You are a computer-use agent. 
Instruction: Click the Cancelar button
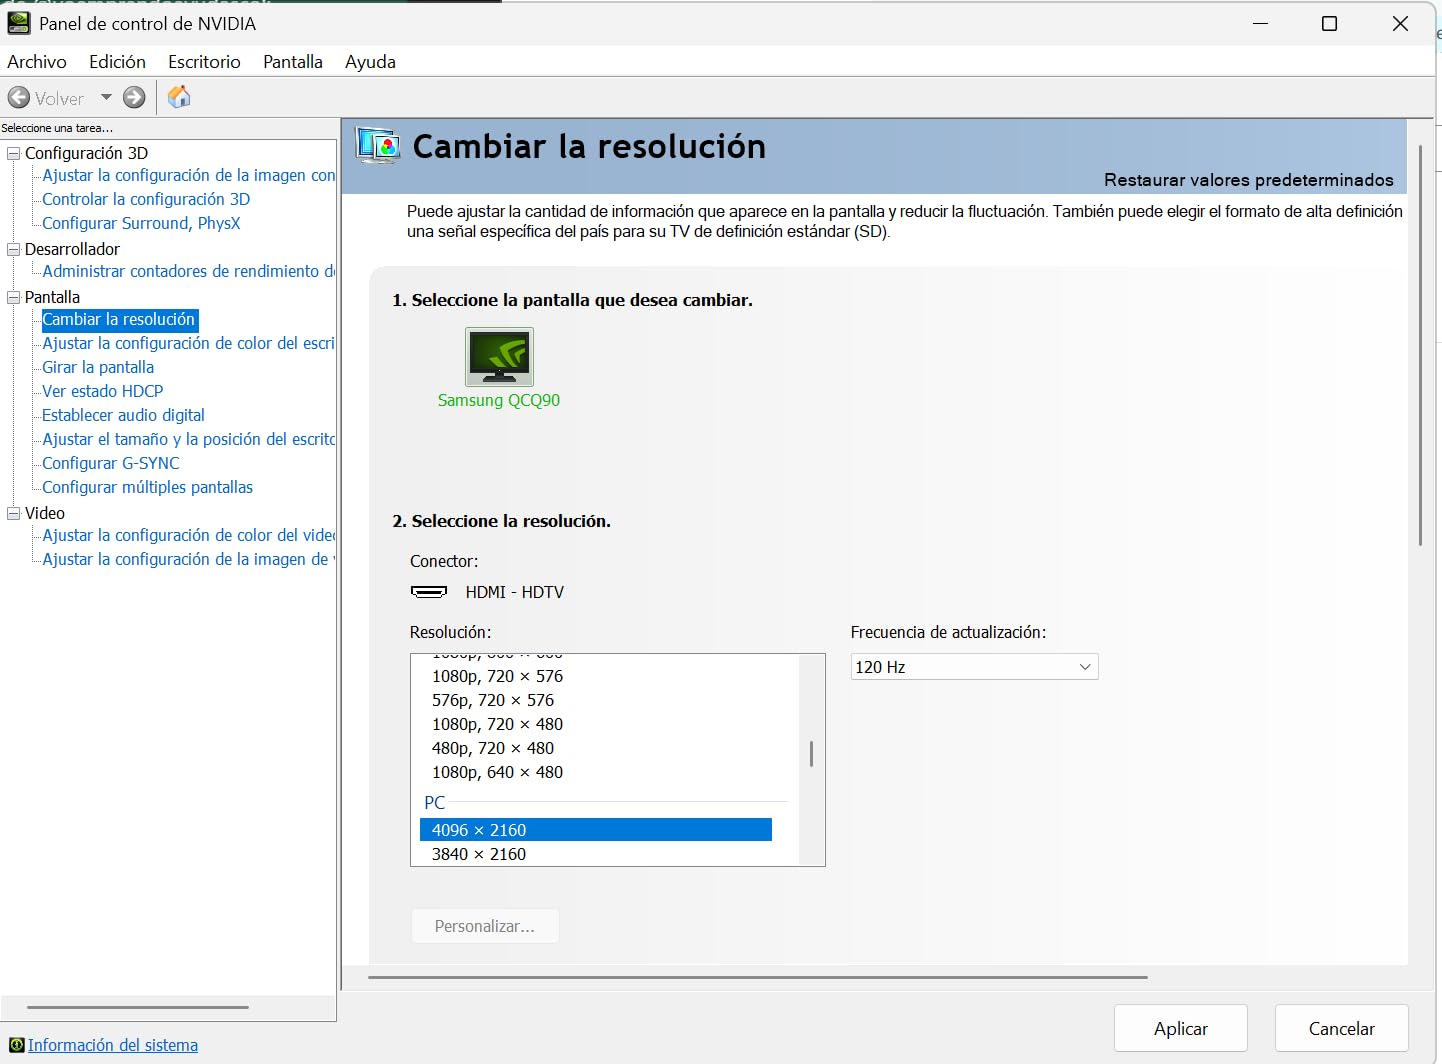pos(1341,1028)
